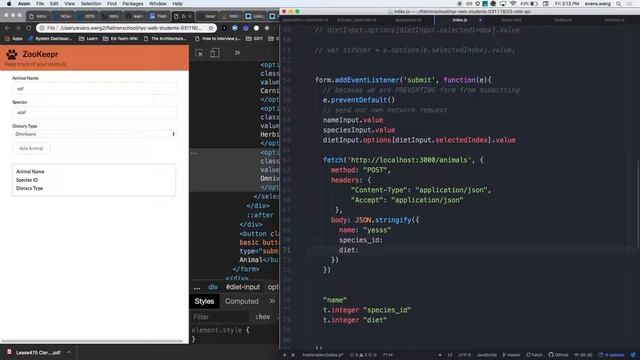The height and width of the screenshot is (360, 640).
Task: Click the Atom status bar close icon
Action: point(293,355)
